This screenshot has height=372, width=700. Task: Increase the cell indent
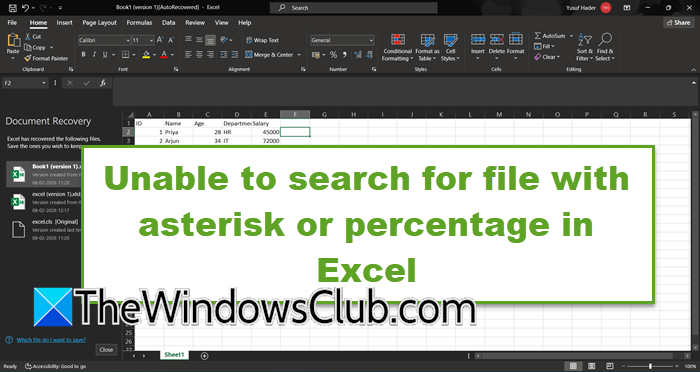click(x=235, y=54)
